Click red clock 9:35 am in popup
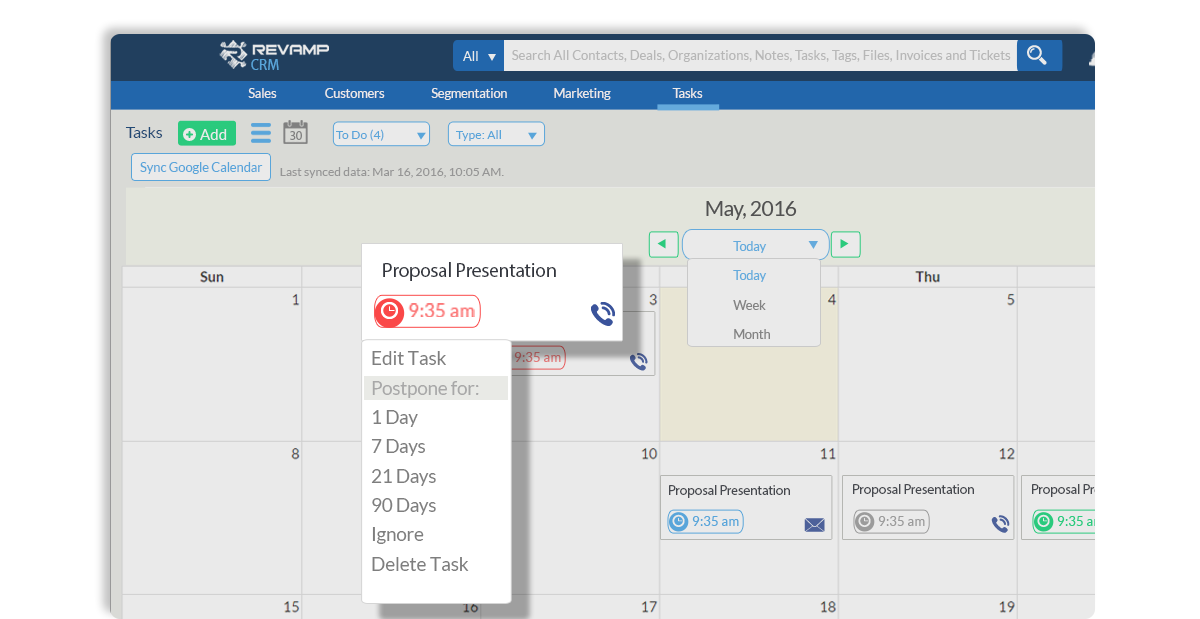The image size is (1200, 619). pos(428,311)
